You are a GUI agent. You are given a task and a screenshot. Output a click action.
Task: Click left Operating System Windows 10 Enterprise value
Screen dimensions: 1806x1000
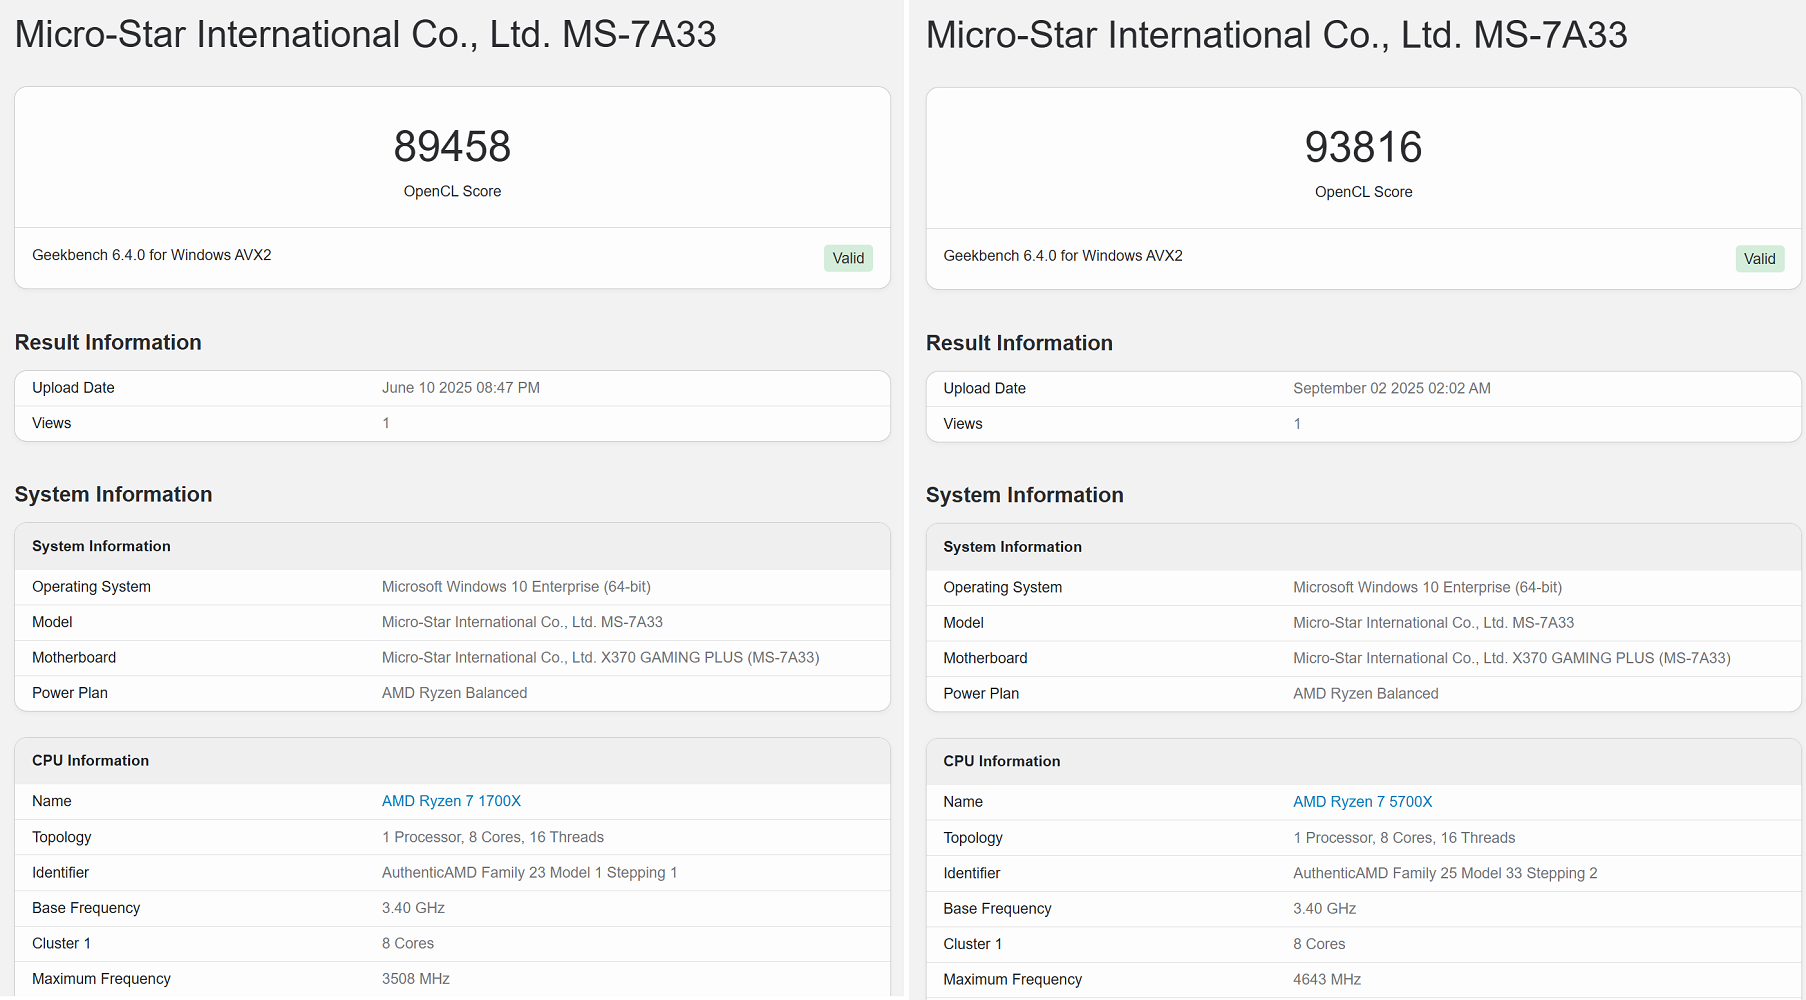(x=516, y=587)
